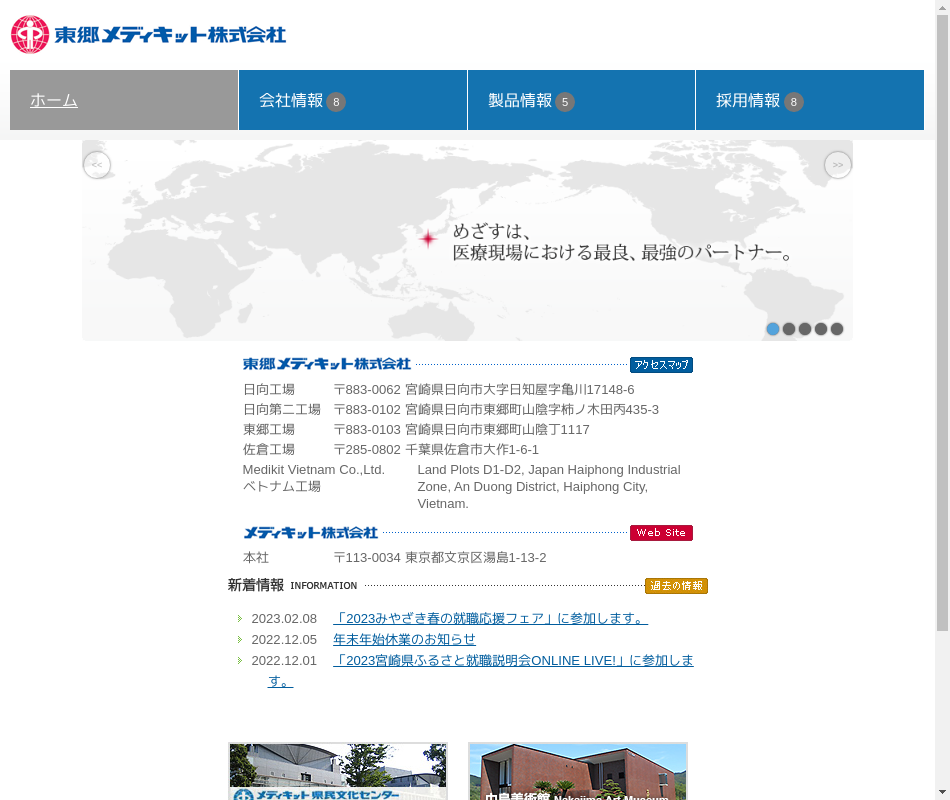Open the 過去の情報 past news badge
The height and width of the screenshot is (800, 950).
(x=676, y=586)
